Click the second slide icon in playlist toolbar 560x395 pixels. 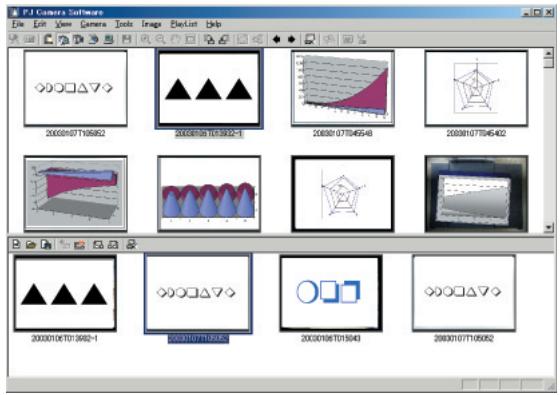[x=113, y=245]
